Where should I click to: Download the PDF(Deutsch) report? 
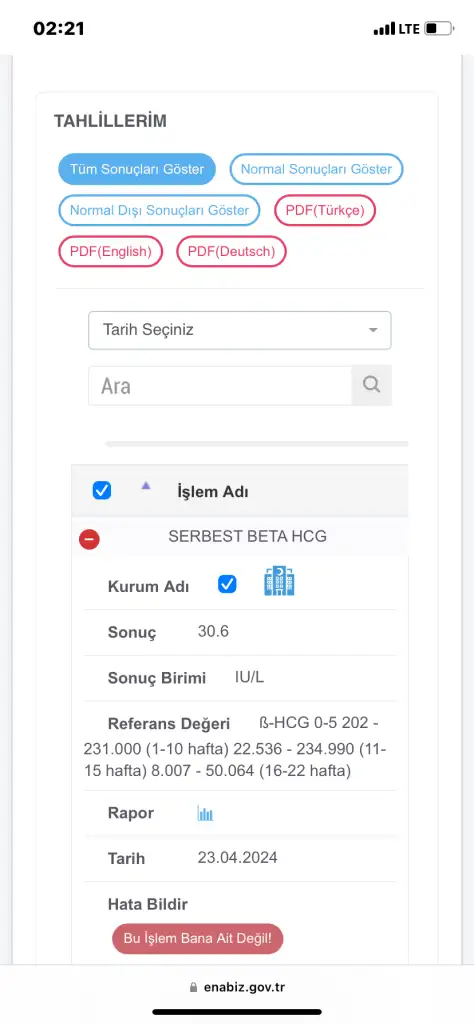pyautogui.click(x=231, y=251)
